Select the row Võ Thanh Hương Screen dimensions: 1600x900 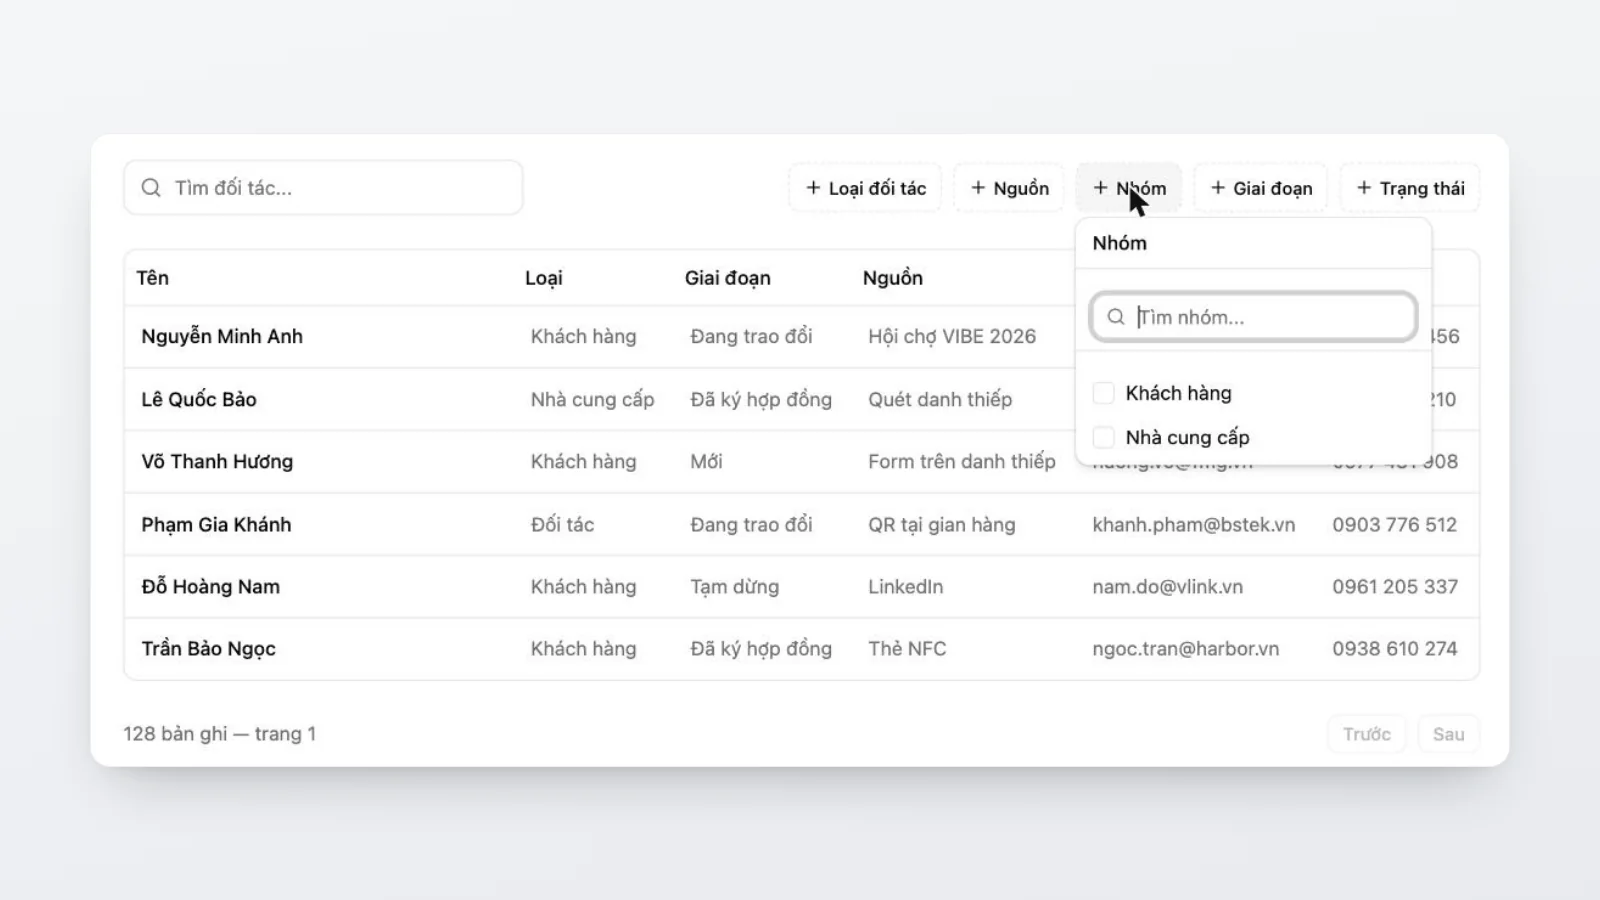pos(802,461)
